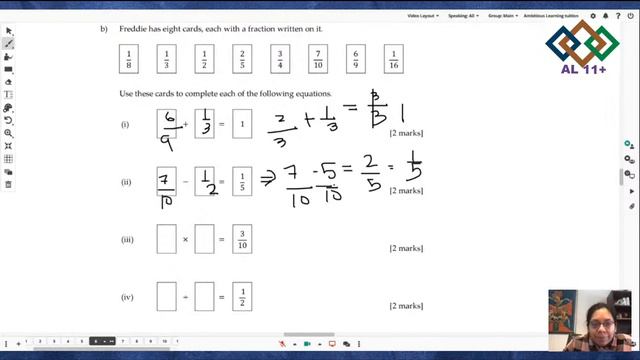Click the trash delete tool

9,184
